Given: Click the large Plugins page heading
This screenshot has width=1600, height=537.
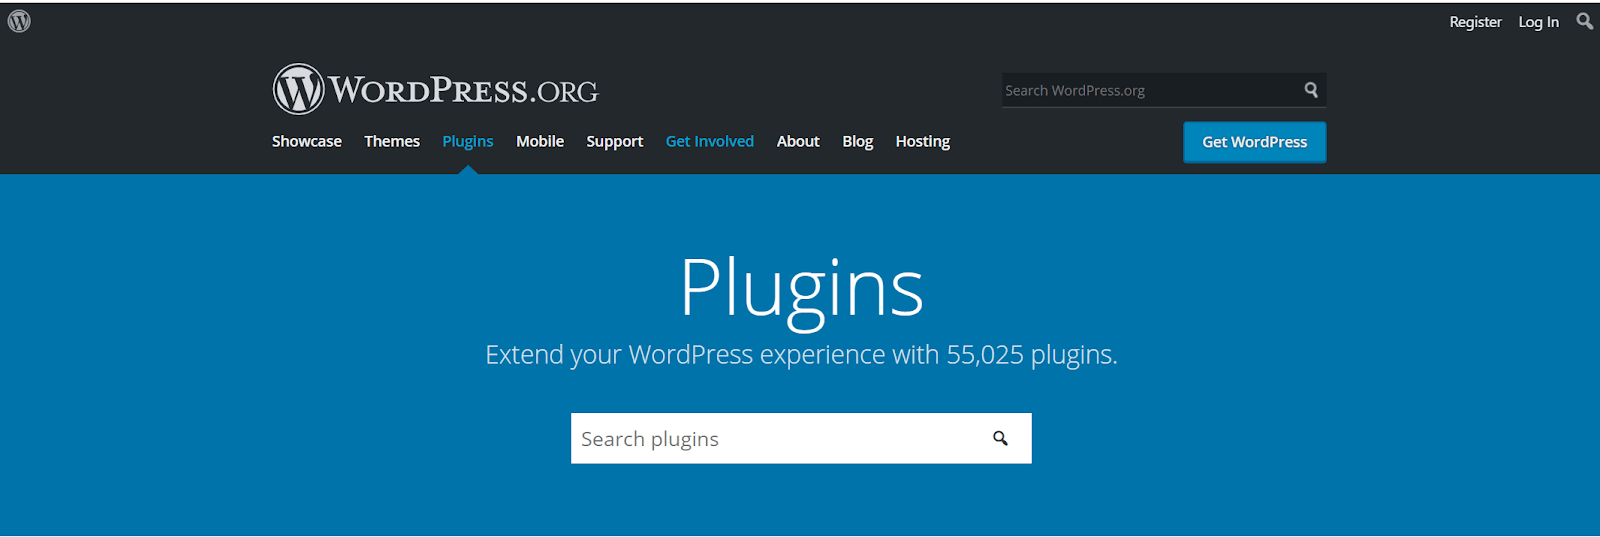Looking at the screenshot, I should pyautogui.click(x=801, y=290).
